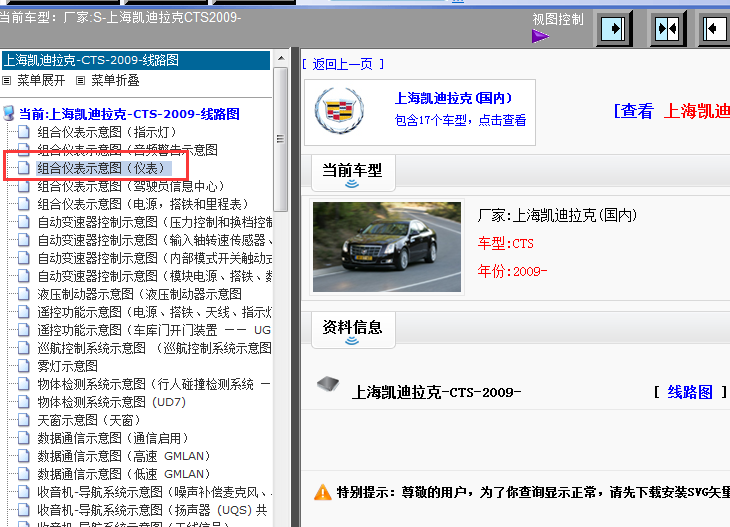Viewport: 730px width, 527px height.
Task: Click document icon of 组合仪表示意图(指示灯)
Action: pos(24,132)
